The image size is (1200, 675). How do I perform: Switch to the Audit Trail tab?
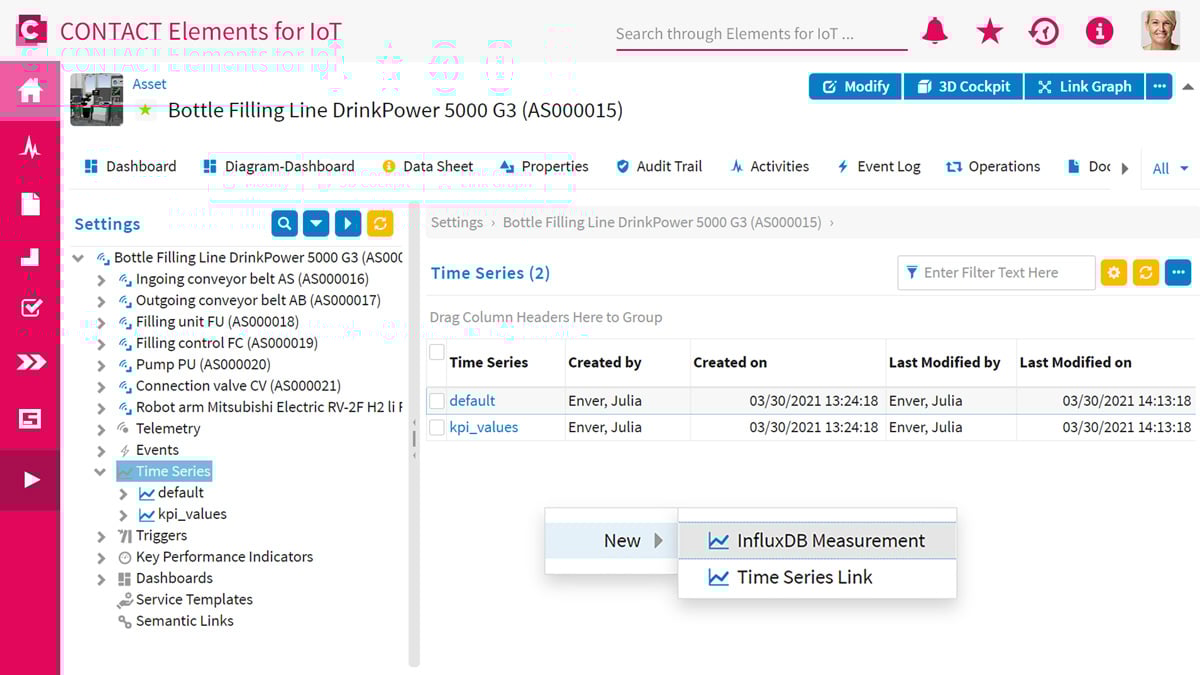669,166
